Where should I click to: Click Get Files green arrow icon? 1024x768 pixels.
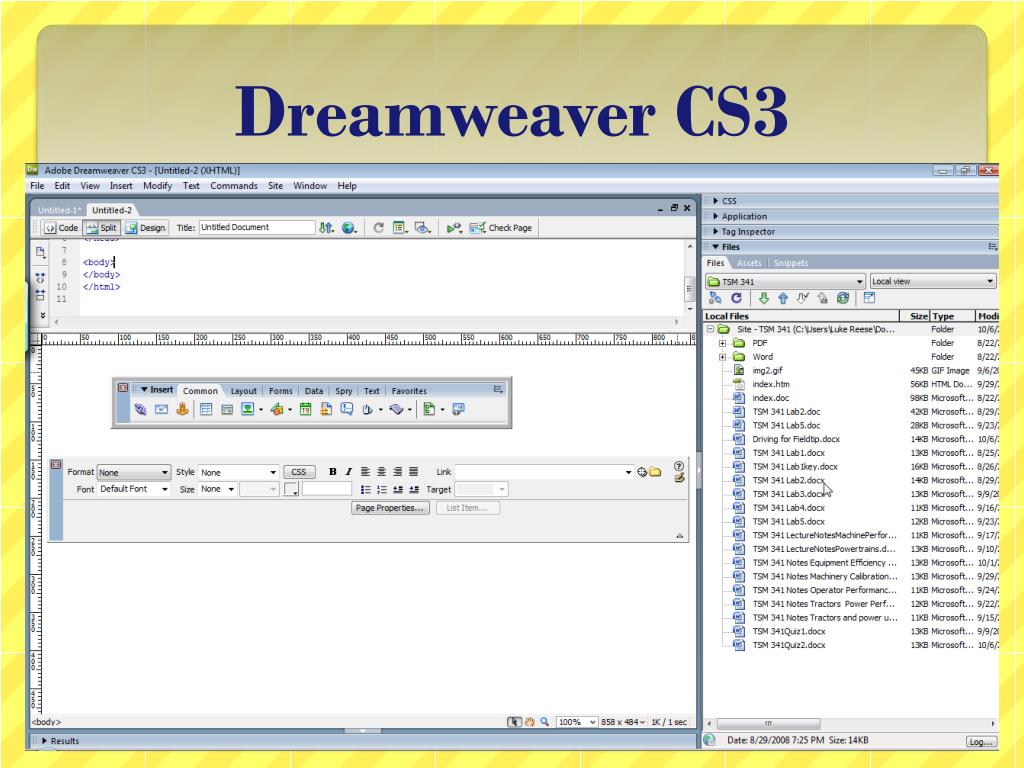click(x=763, y=298)
